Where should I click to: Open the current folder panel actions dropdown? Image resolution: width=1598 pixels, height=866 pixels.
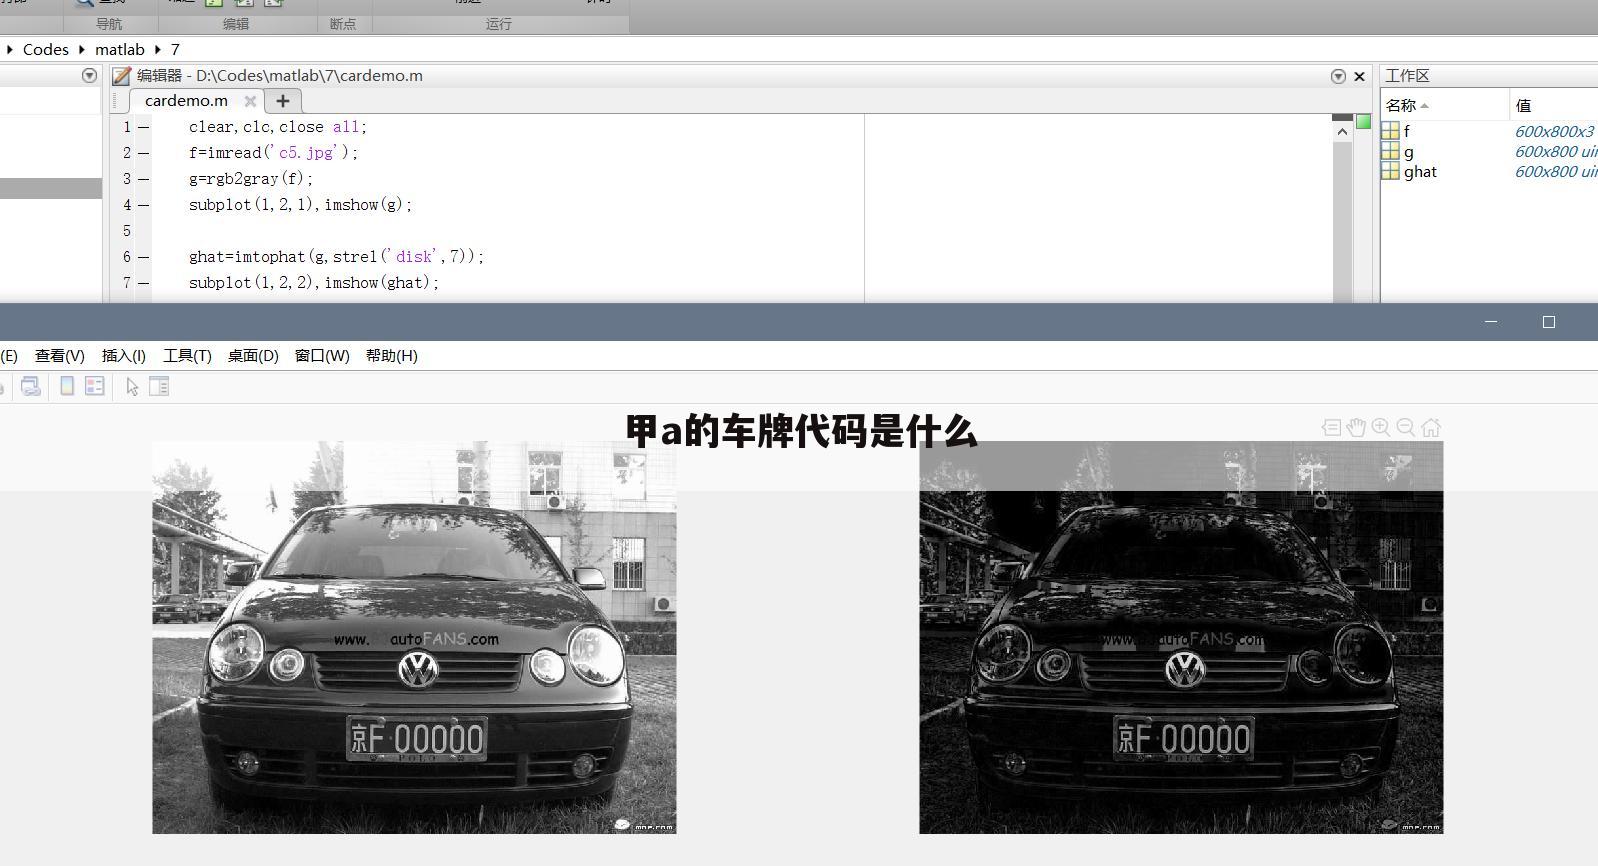[x=89, y=75]
